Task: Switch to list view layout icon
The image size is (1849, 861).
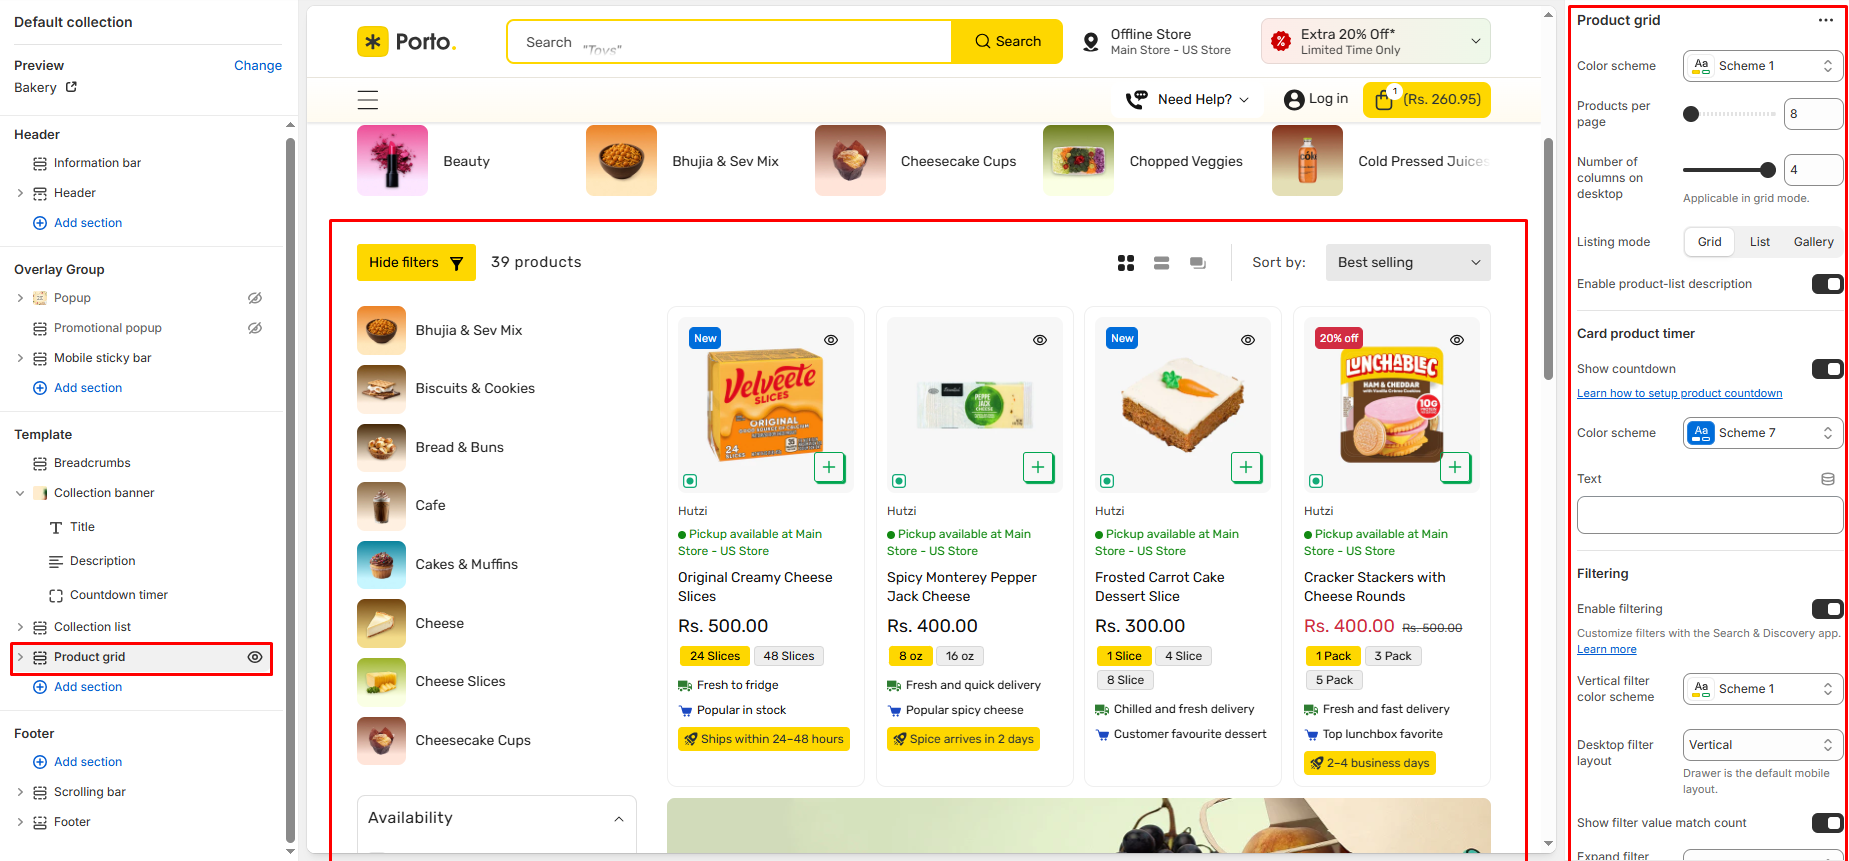Action: 1161,263
